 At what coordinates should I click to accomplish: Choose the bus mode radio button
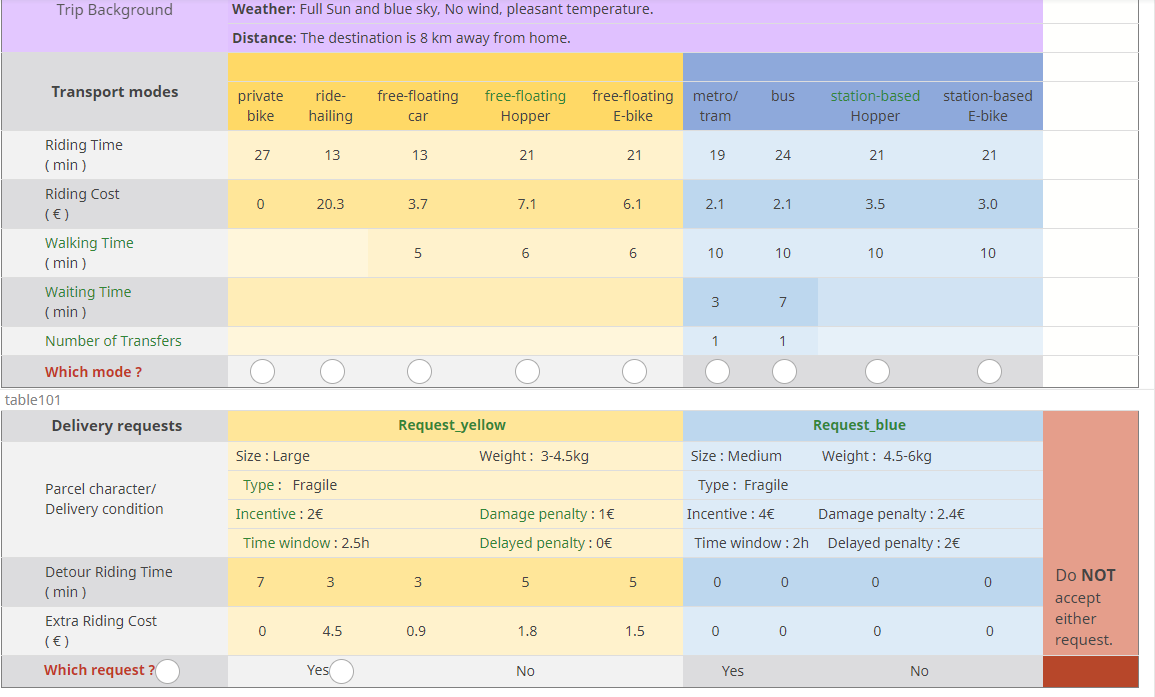(x=784, y=372)
